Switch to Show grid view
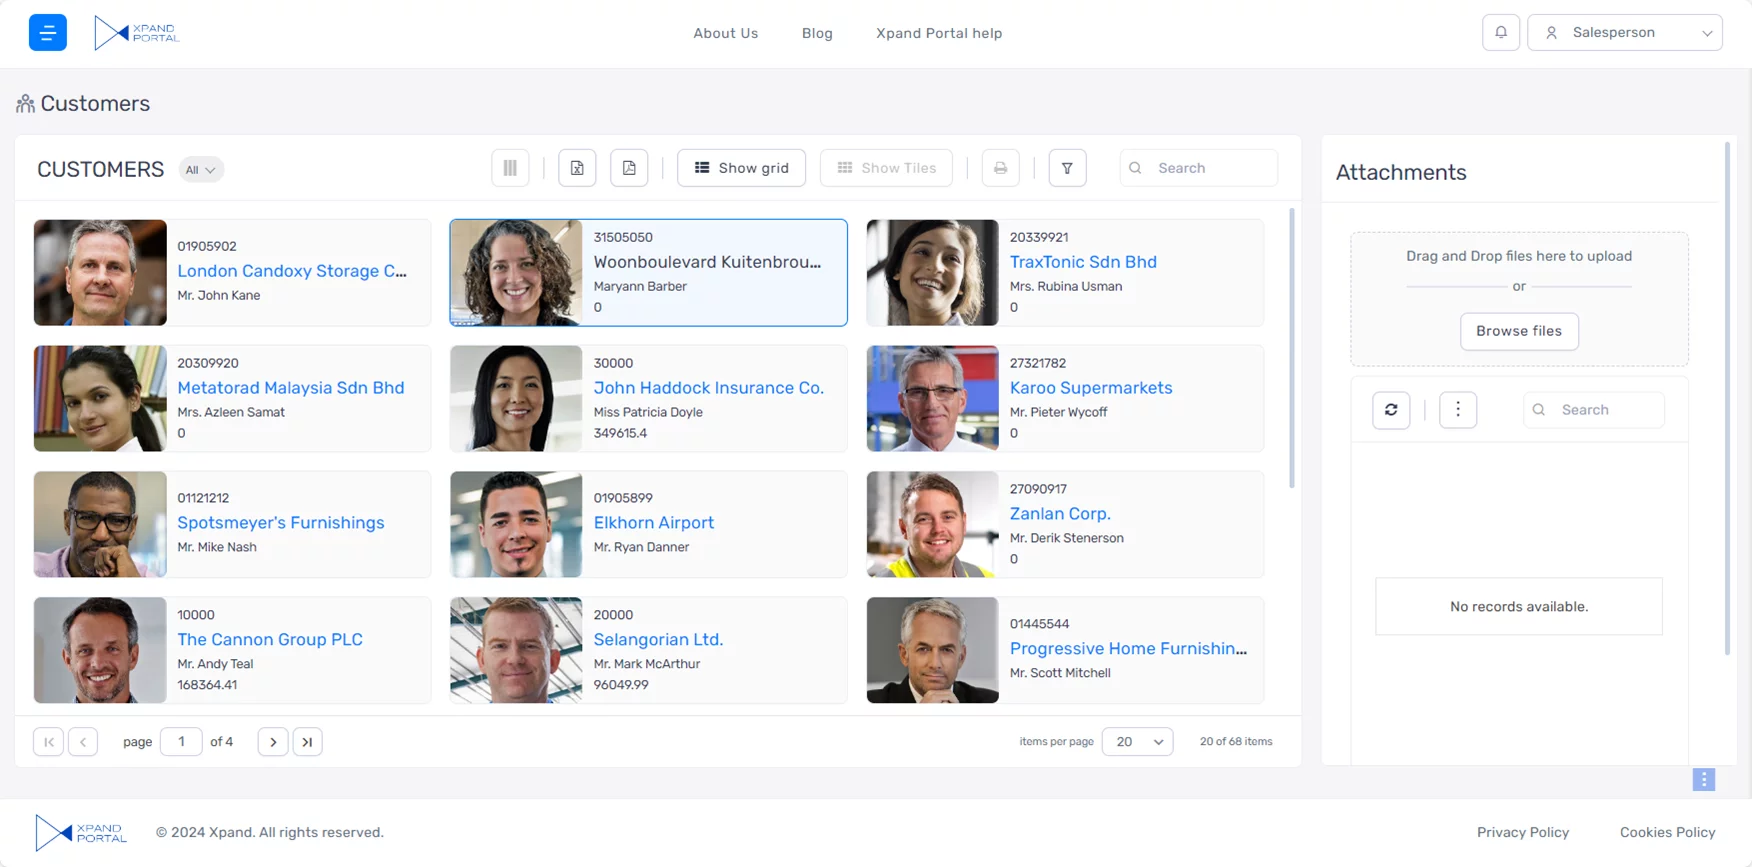 pyautogui.click(x=741, y=168)
